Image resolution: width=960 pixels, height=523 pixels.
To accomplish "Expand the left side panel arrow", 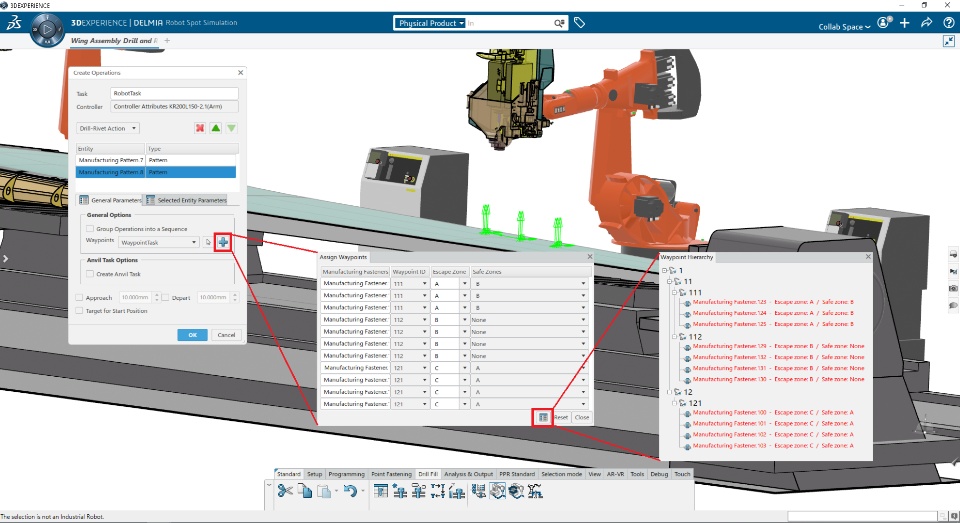I will 5,258.
